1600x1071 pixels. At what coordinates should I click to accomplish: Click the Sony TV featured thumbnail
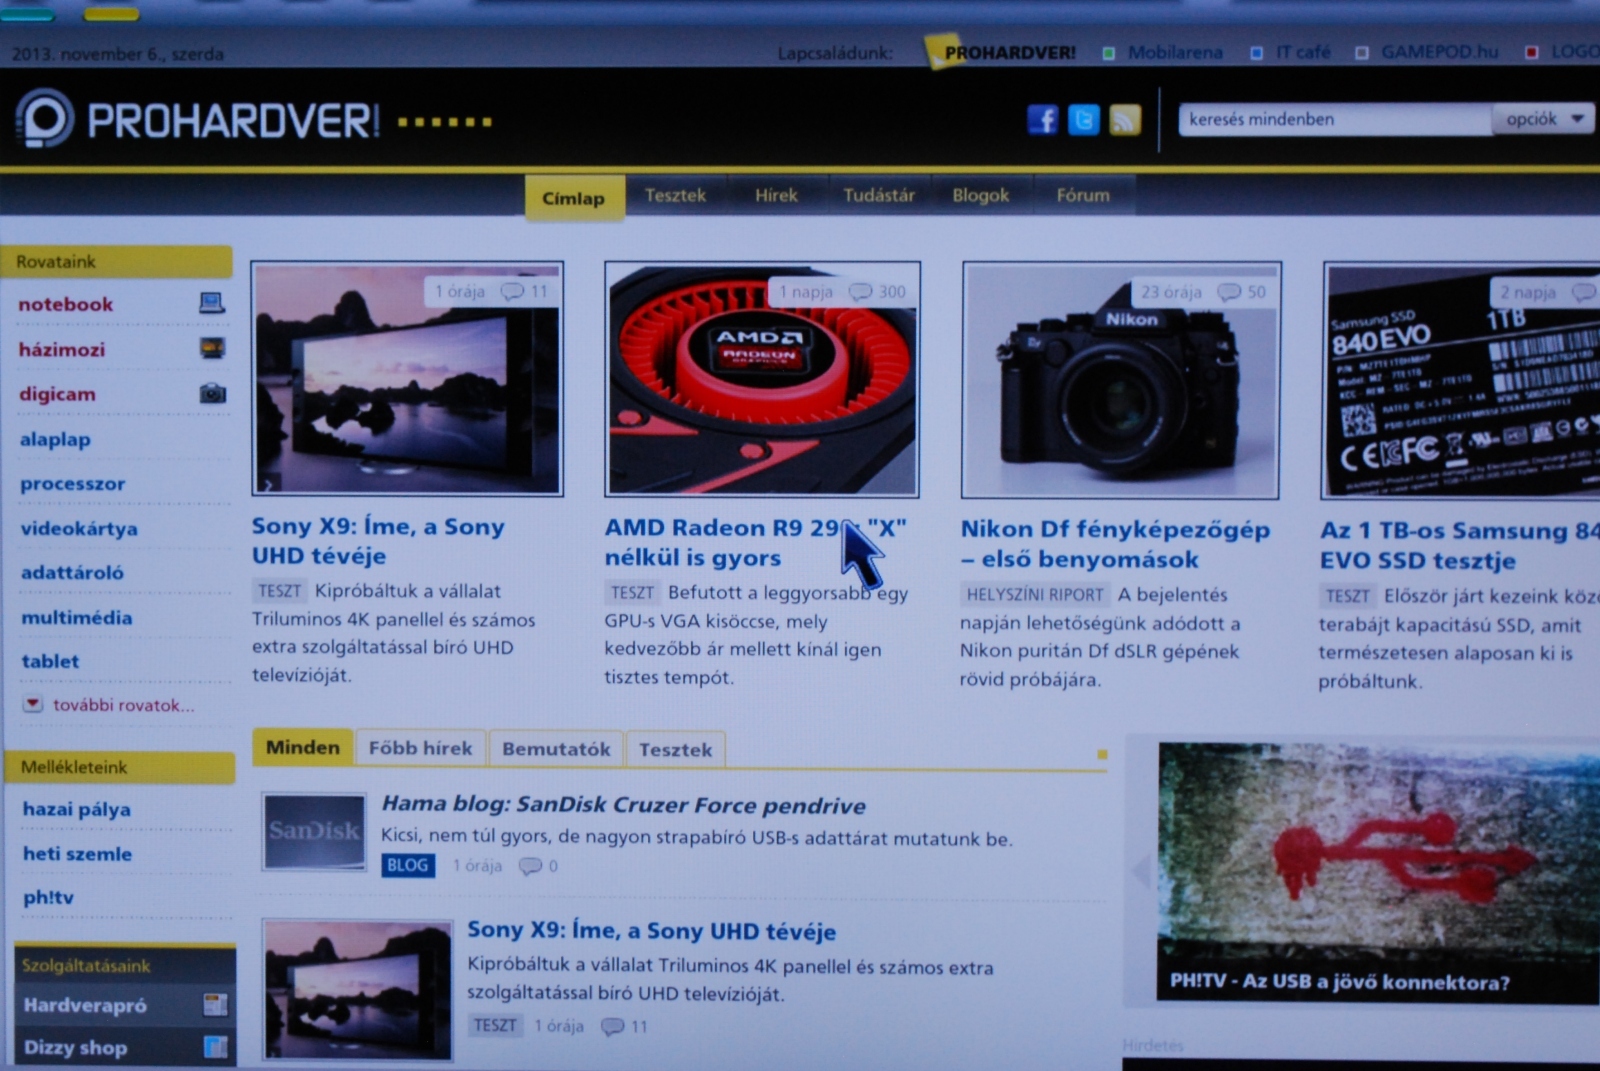(407, 378)
